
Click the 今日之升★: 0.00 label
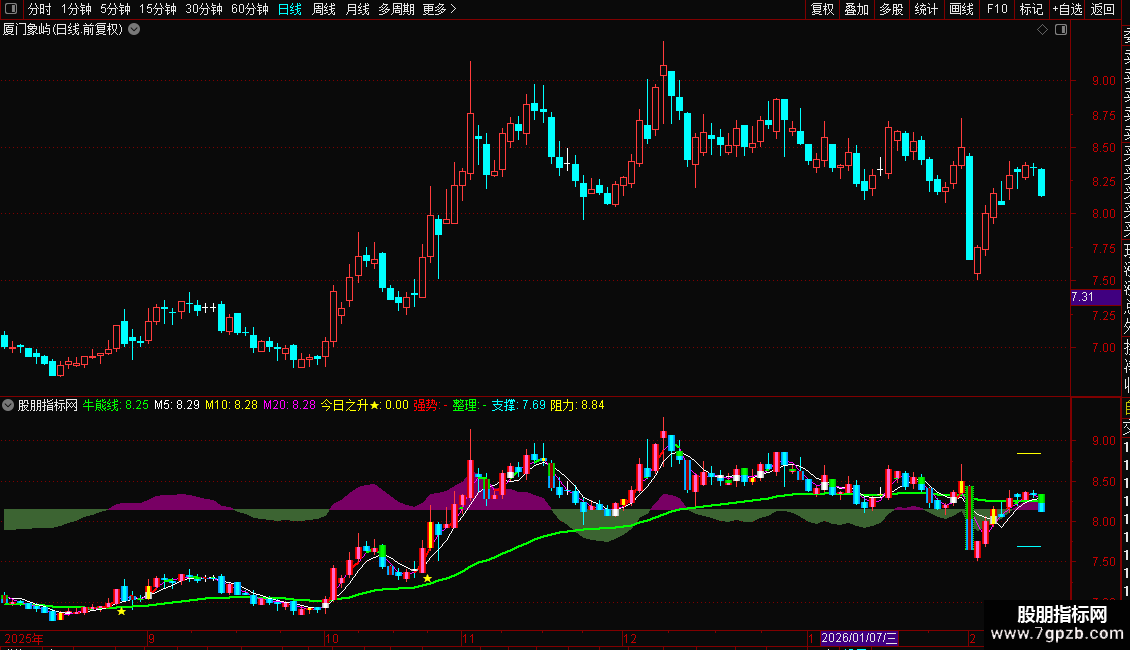365,405
